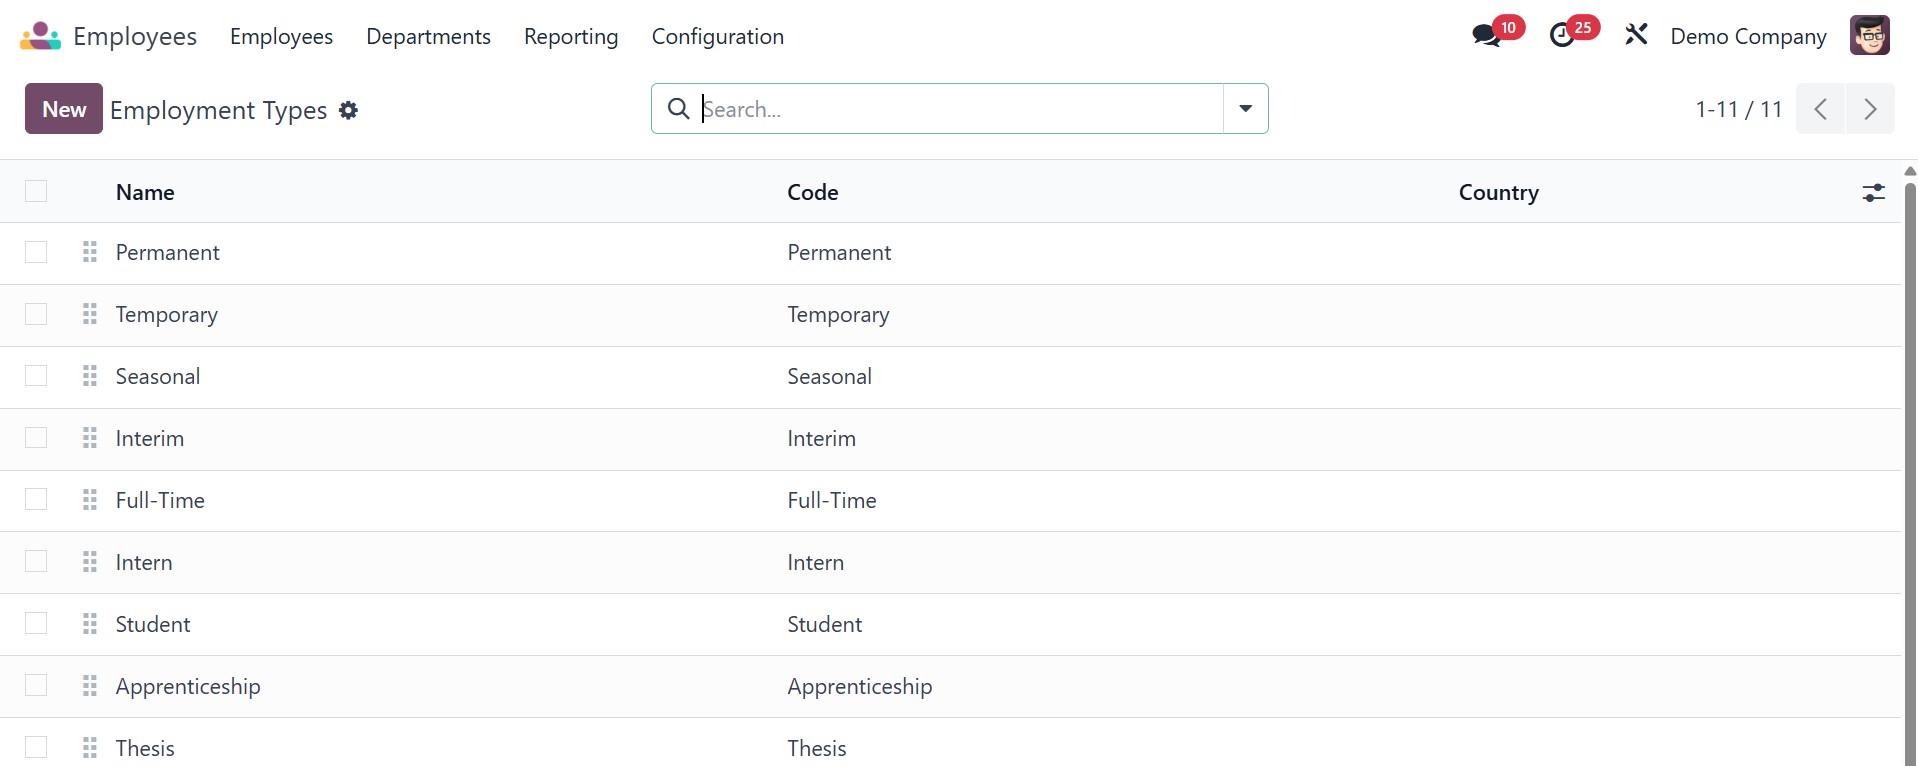This screenshot has width=1918, height=766.
Task: Open the Demo Company switcher
Action: 1748,36
